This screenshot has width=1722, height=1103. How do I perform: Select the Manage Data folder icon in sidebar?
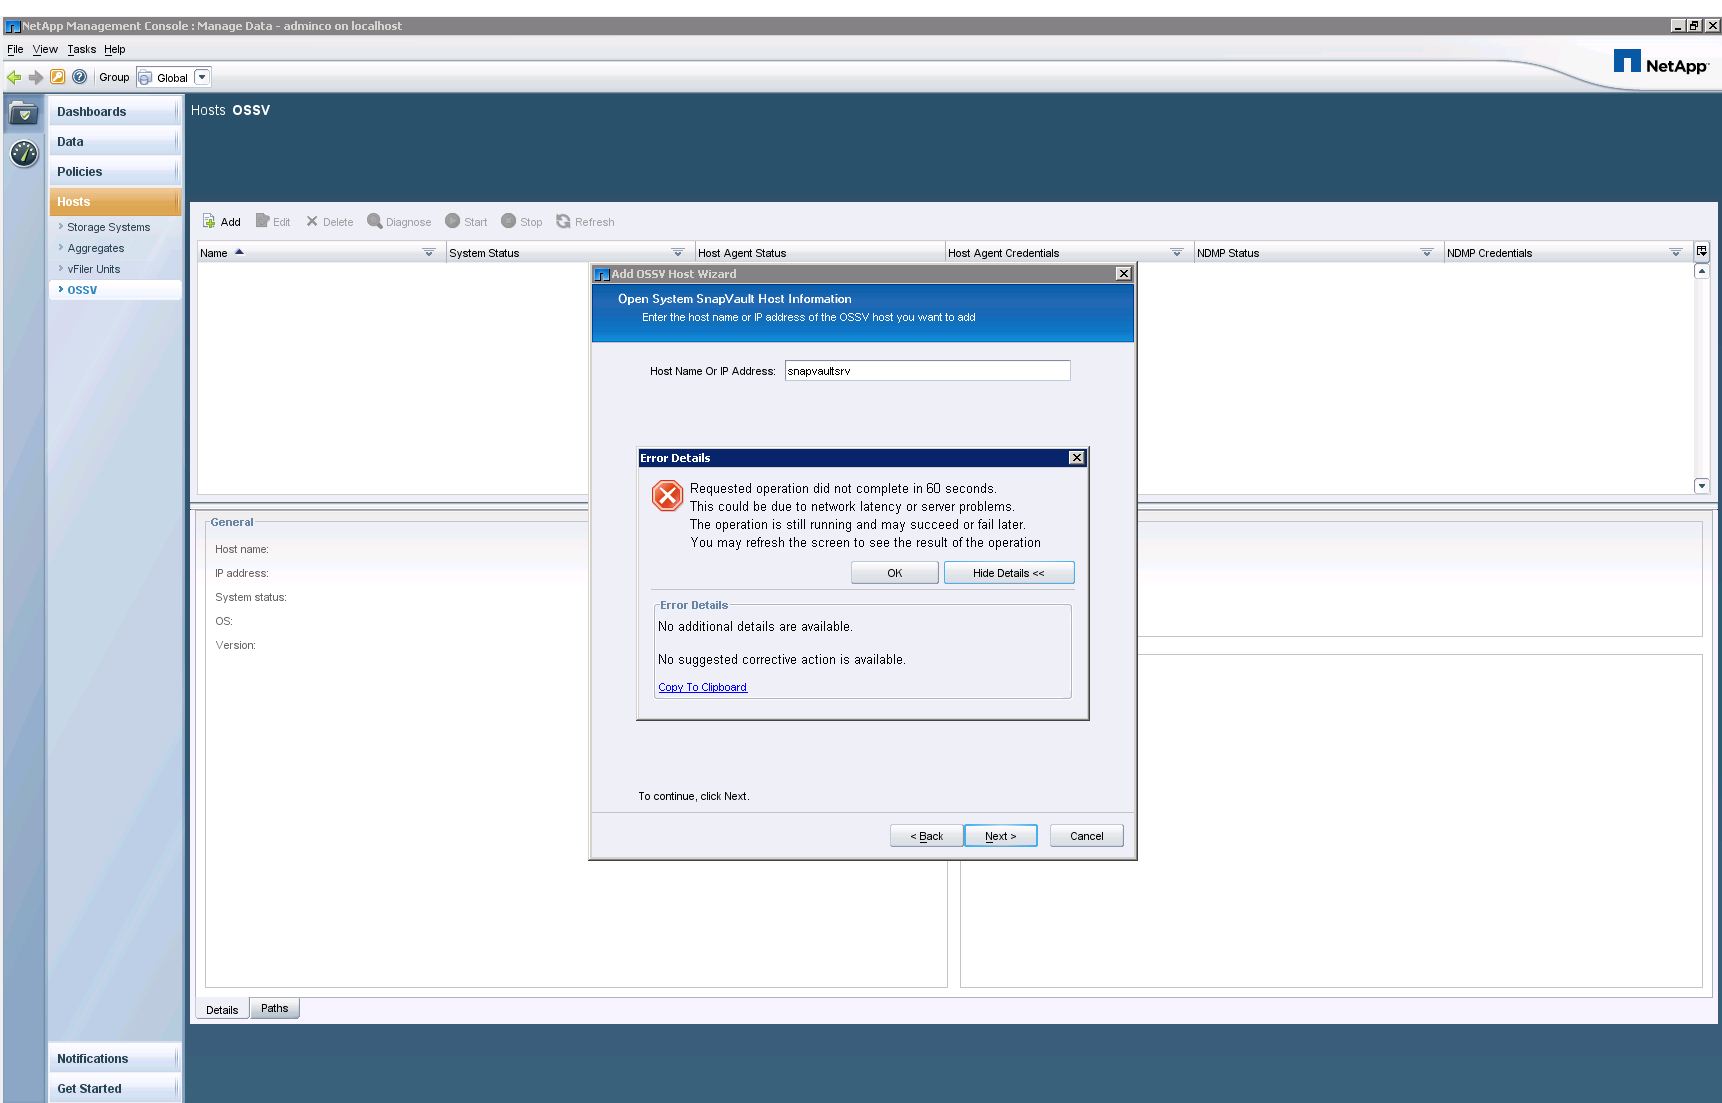[24, 114]
